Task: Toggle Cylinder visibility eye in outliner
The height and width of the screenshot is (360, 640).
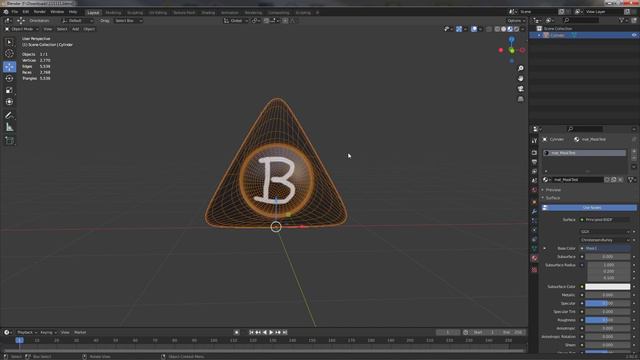Action: pyautogui.click(x=634, y=35)
